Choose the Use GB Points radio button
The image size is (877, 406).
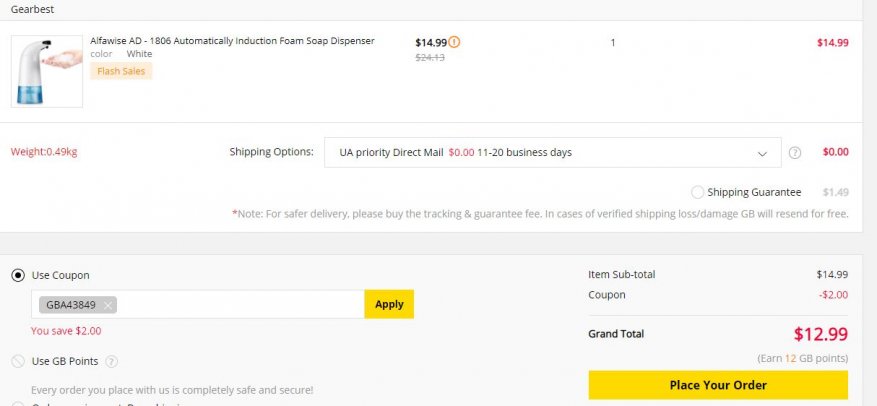(18, 361)
